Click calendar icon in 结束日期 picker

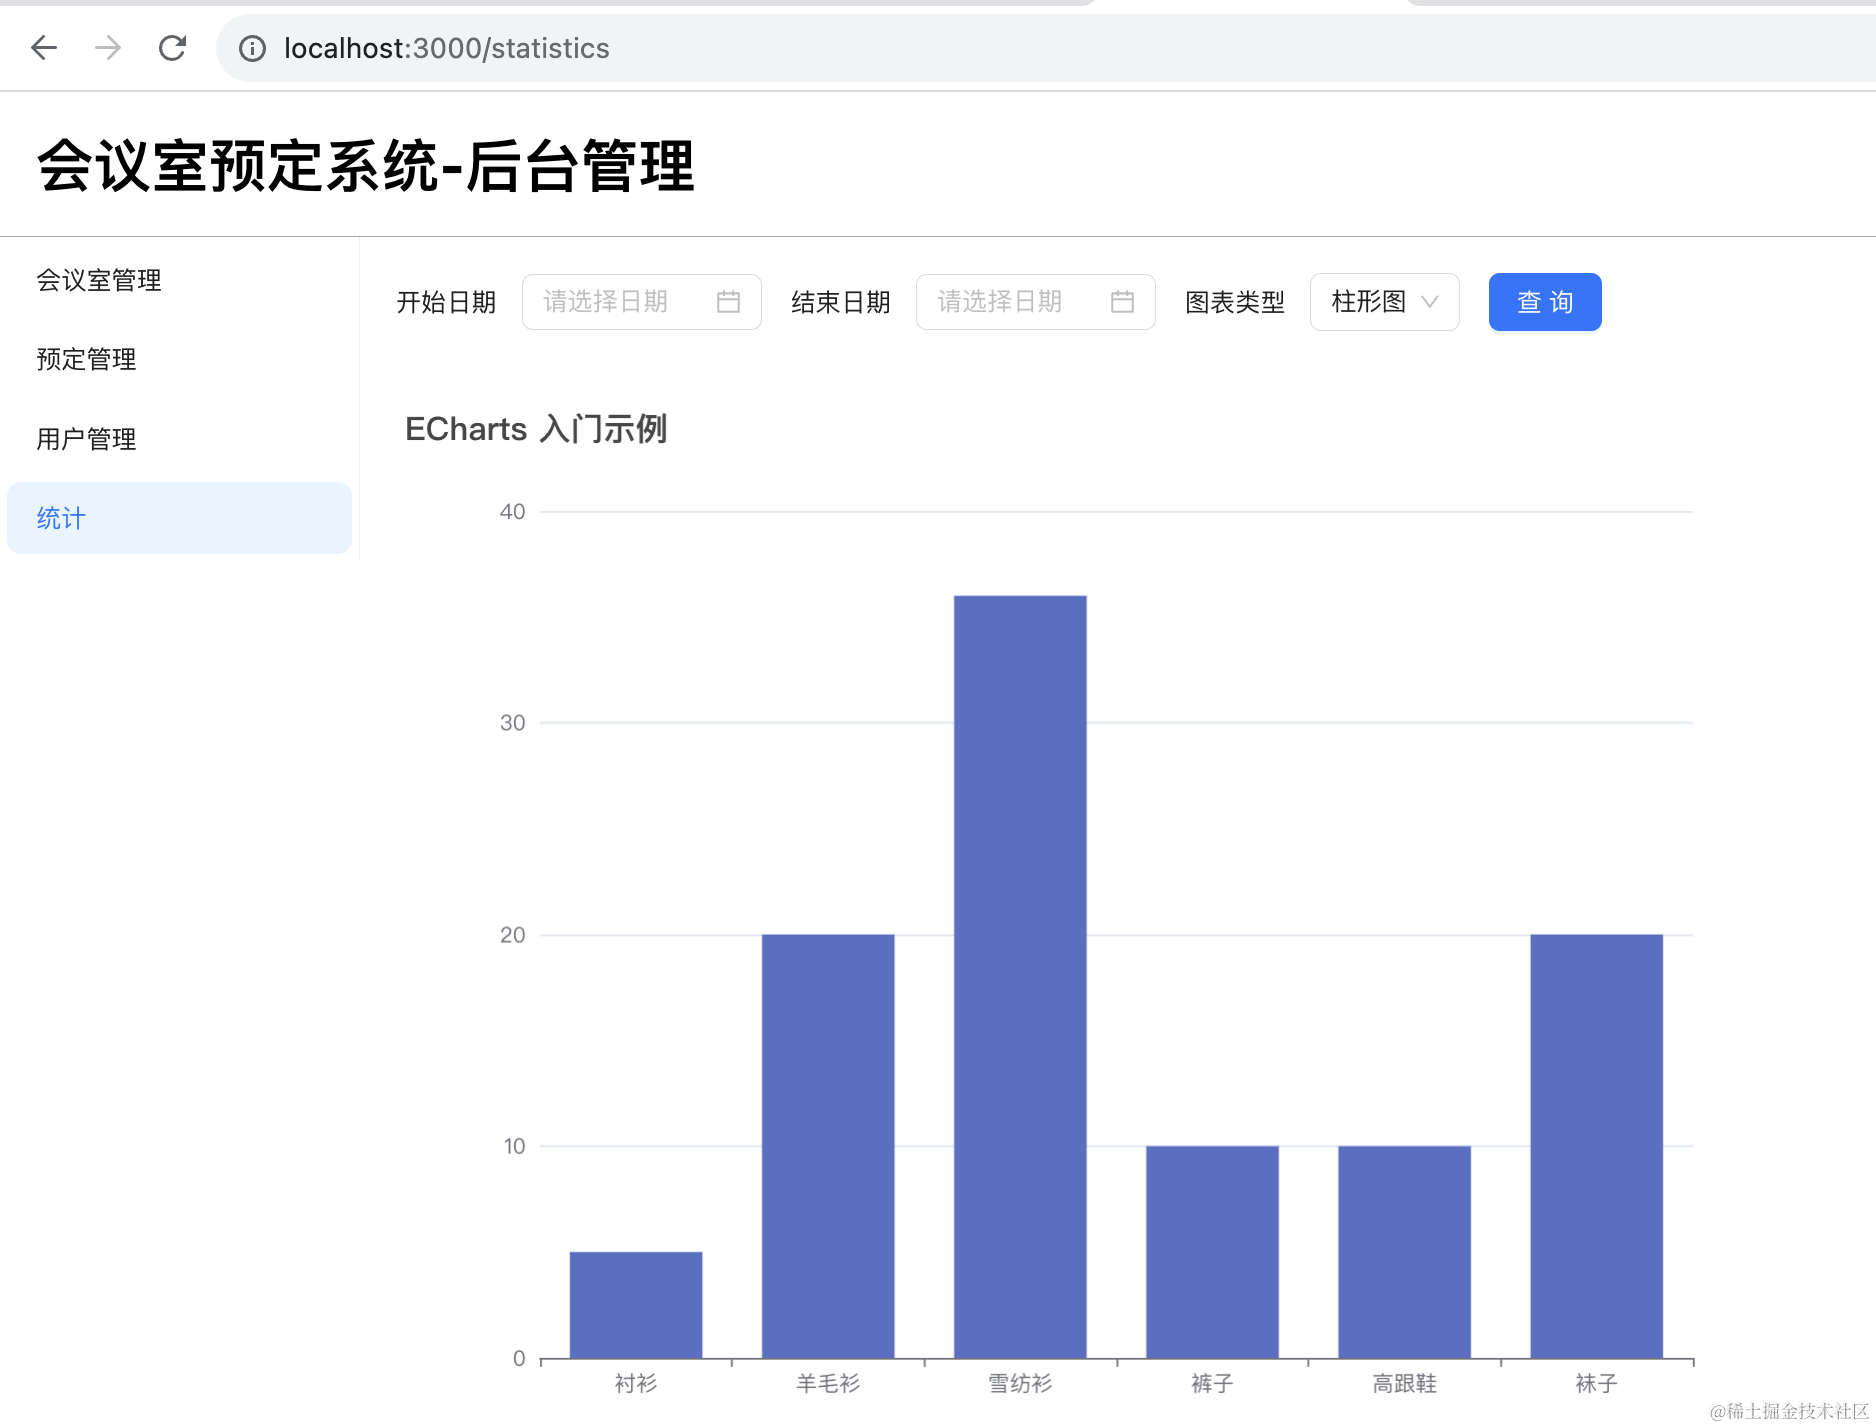coord(1122,302)
